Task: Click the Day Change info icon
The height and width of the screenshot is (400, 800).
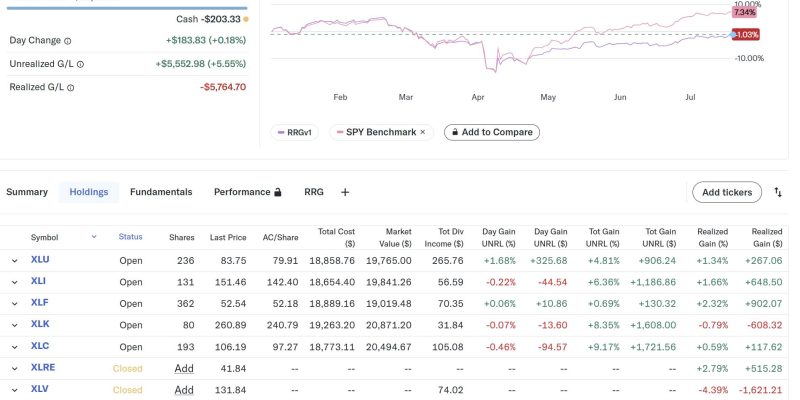Action: [x=68, y=41]
